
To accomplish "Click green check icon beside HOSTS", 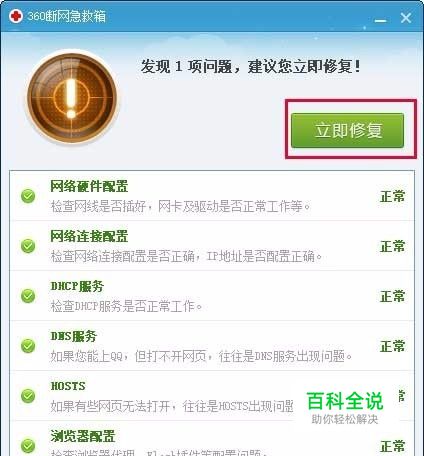I will pos(28,396).
